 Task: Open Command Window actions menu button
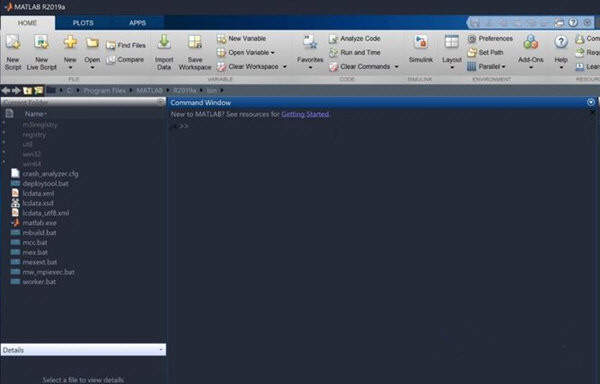tap(591, 102)
